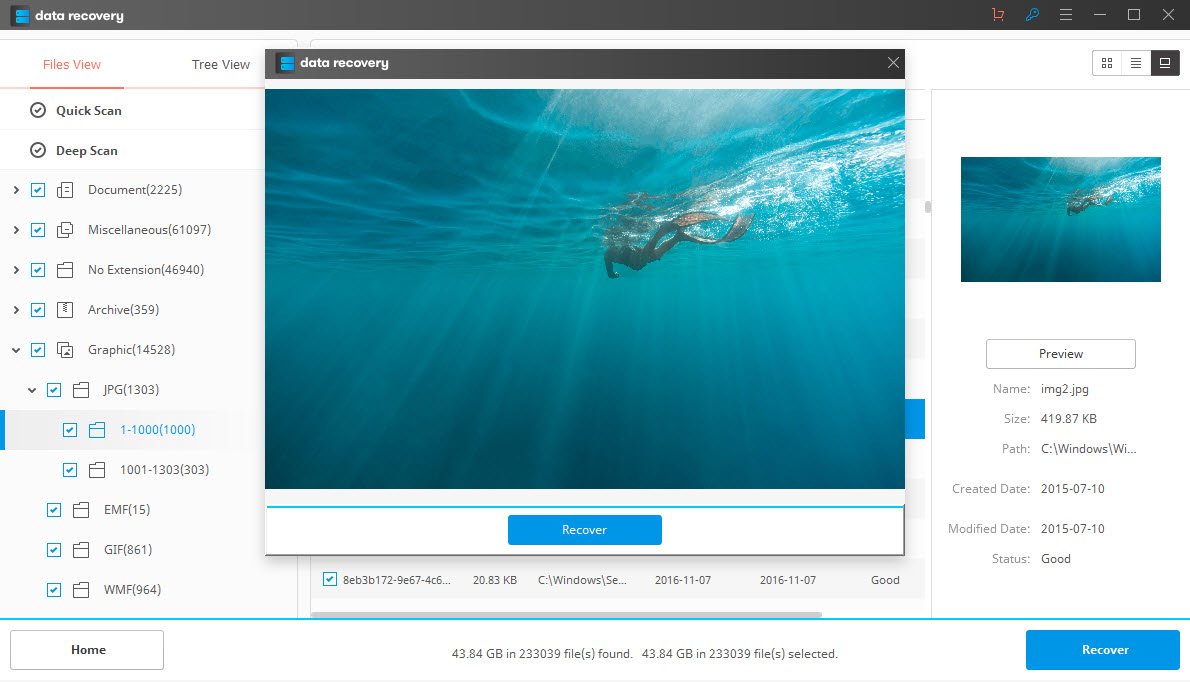Click the Graphic file type icon
The width and height of the screenshot is (1190, 682).
coord(64,349)
